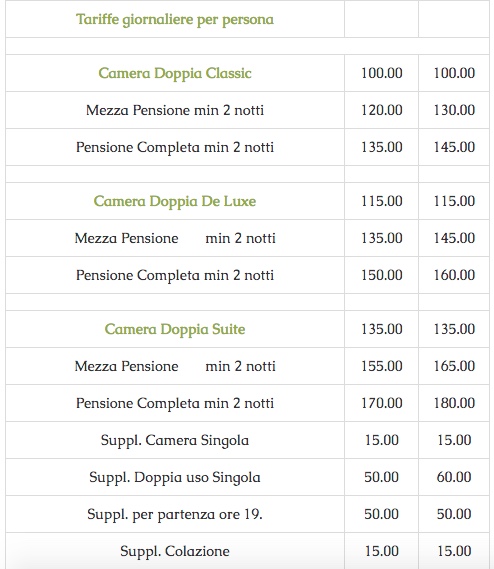Click the 155.00 Suite half-board price
The image size is (494, 569).
tap(381, 367)
